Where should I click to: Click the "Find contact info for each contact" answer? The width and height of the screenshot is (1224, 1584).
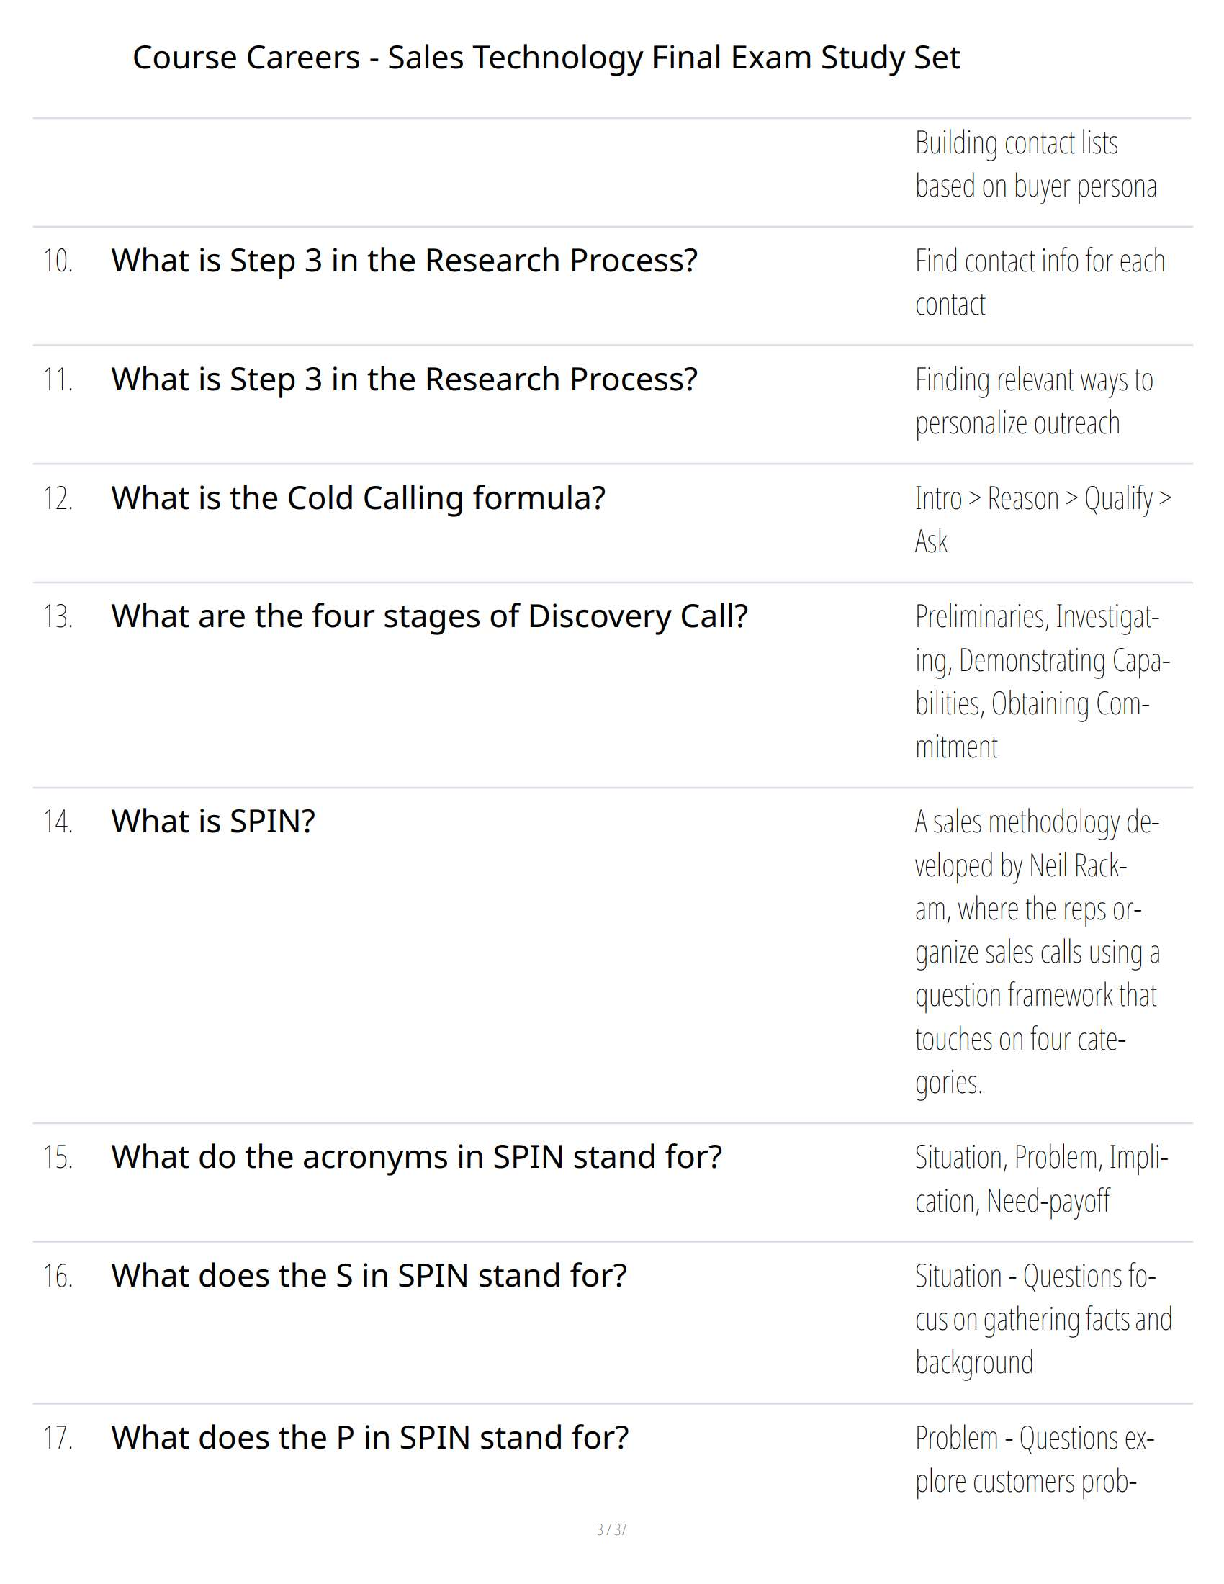1039,283
